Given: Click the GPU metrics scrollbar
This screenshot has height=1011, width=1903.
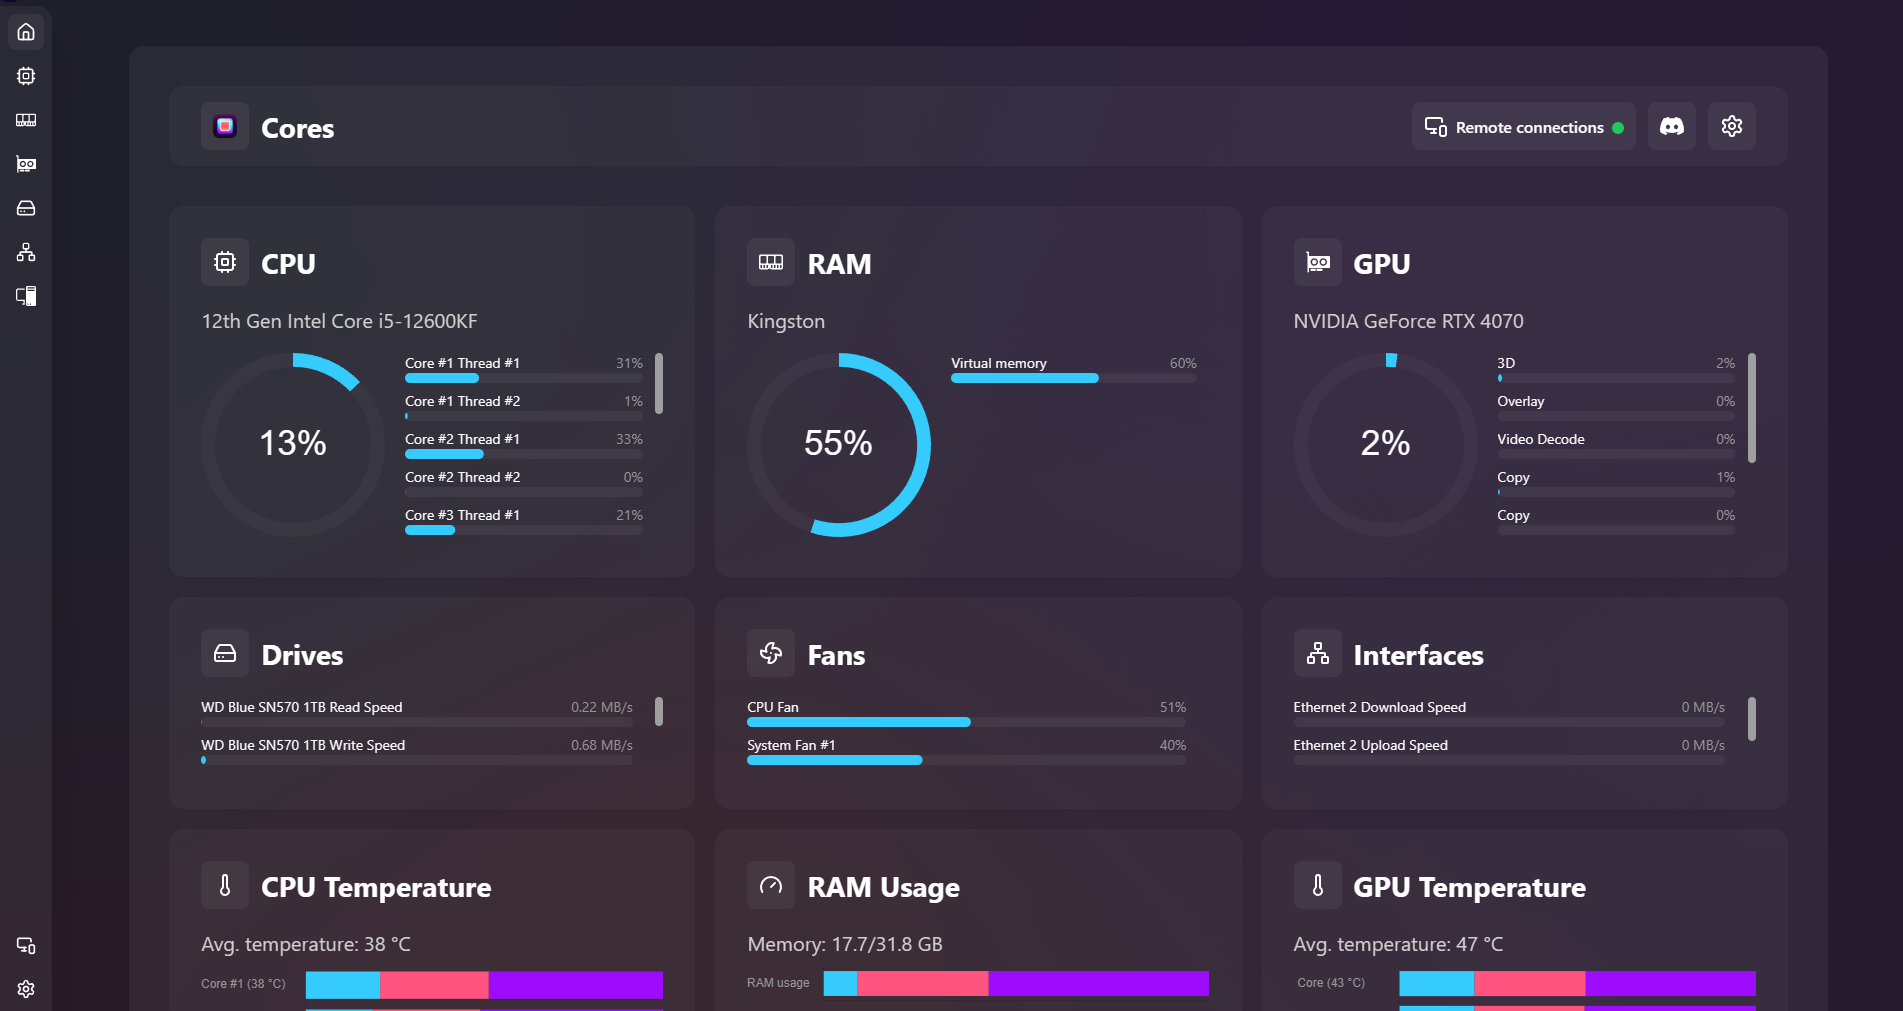Looking at the screenshot, I should coord(1751,407).
